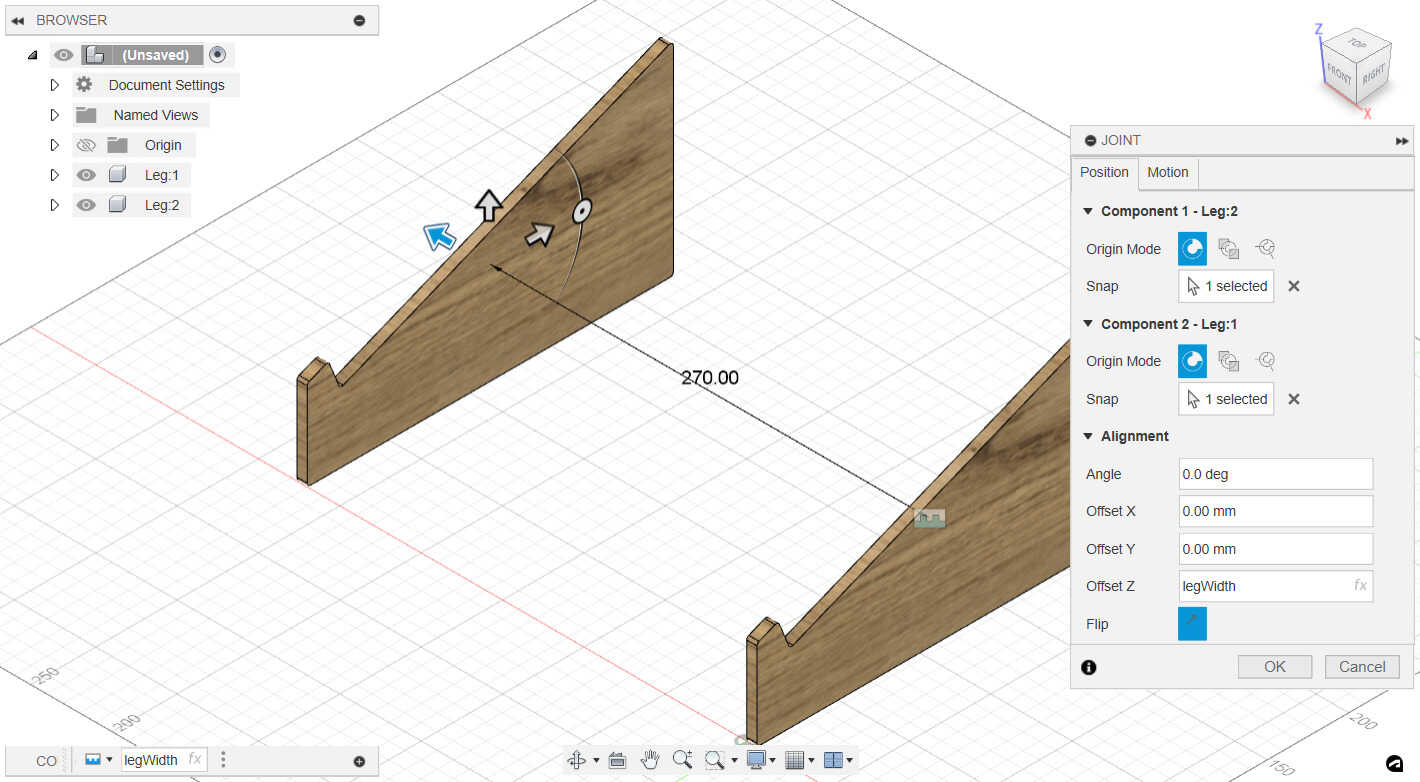This screenshot has height=782, width=1420.
Task: Expand the Origin node
Action: click(x=55, y=145)
